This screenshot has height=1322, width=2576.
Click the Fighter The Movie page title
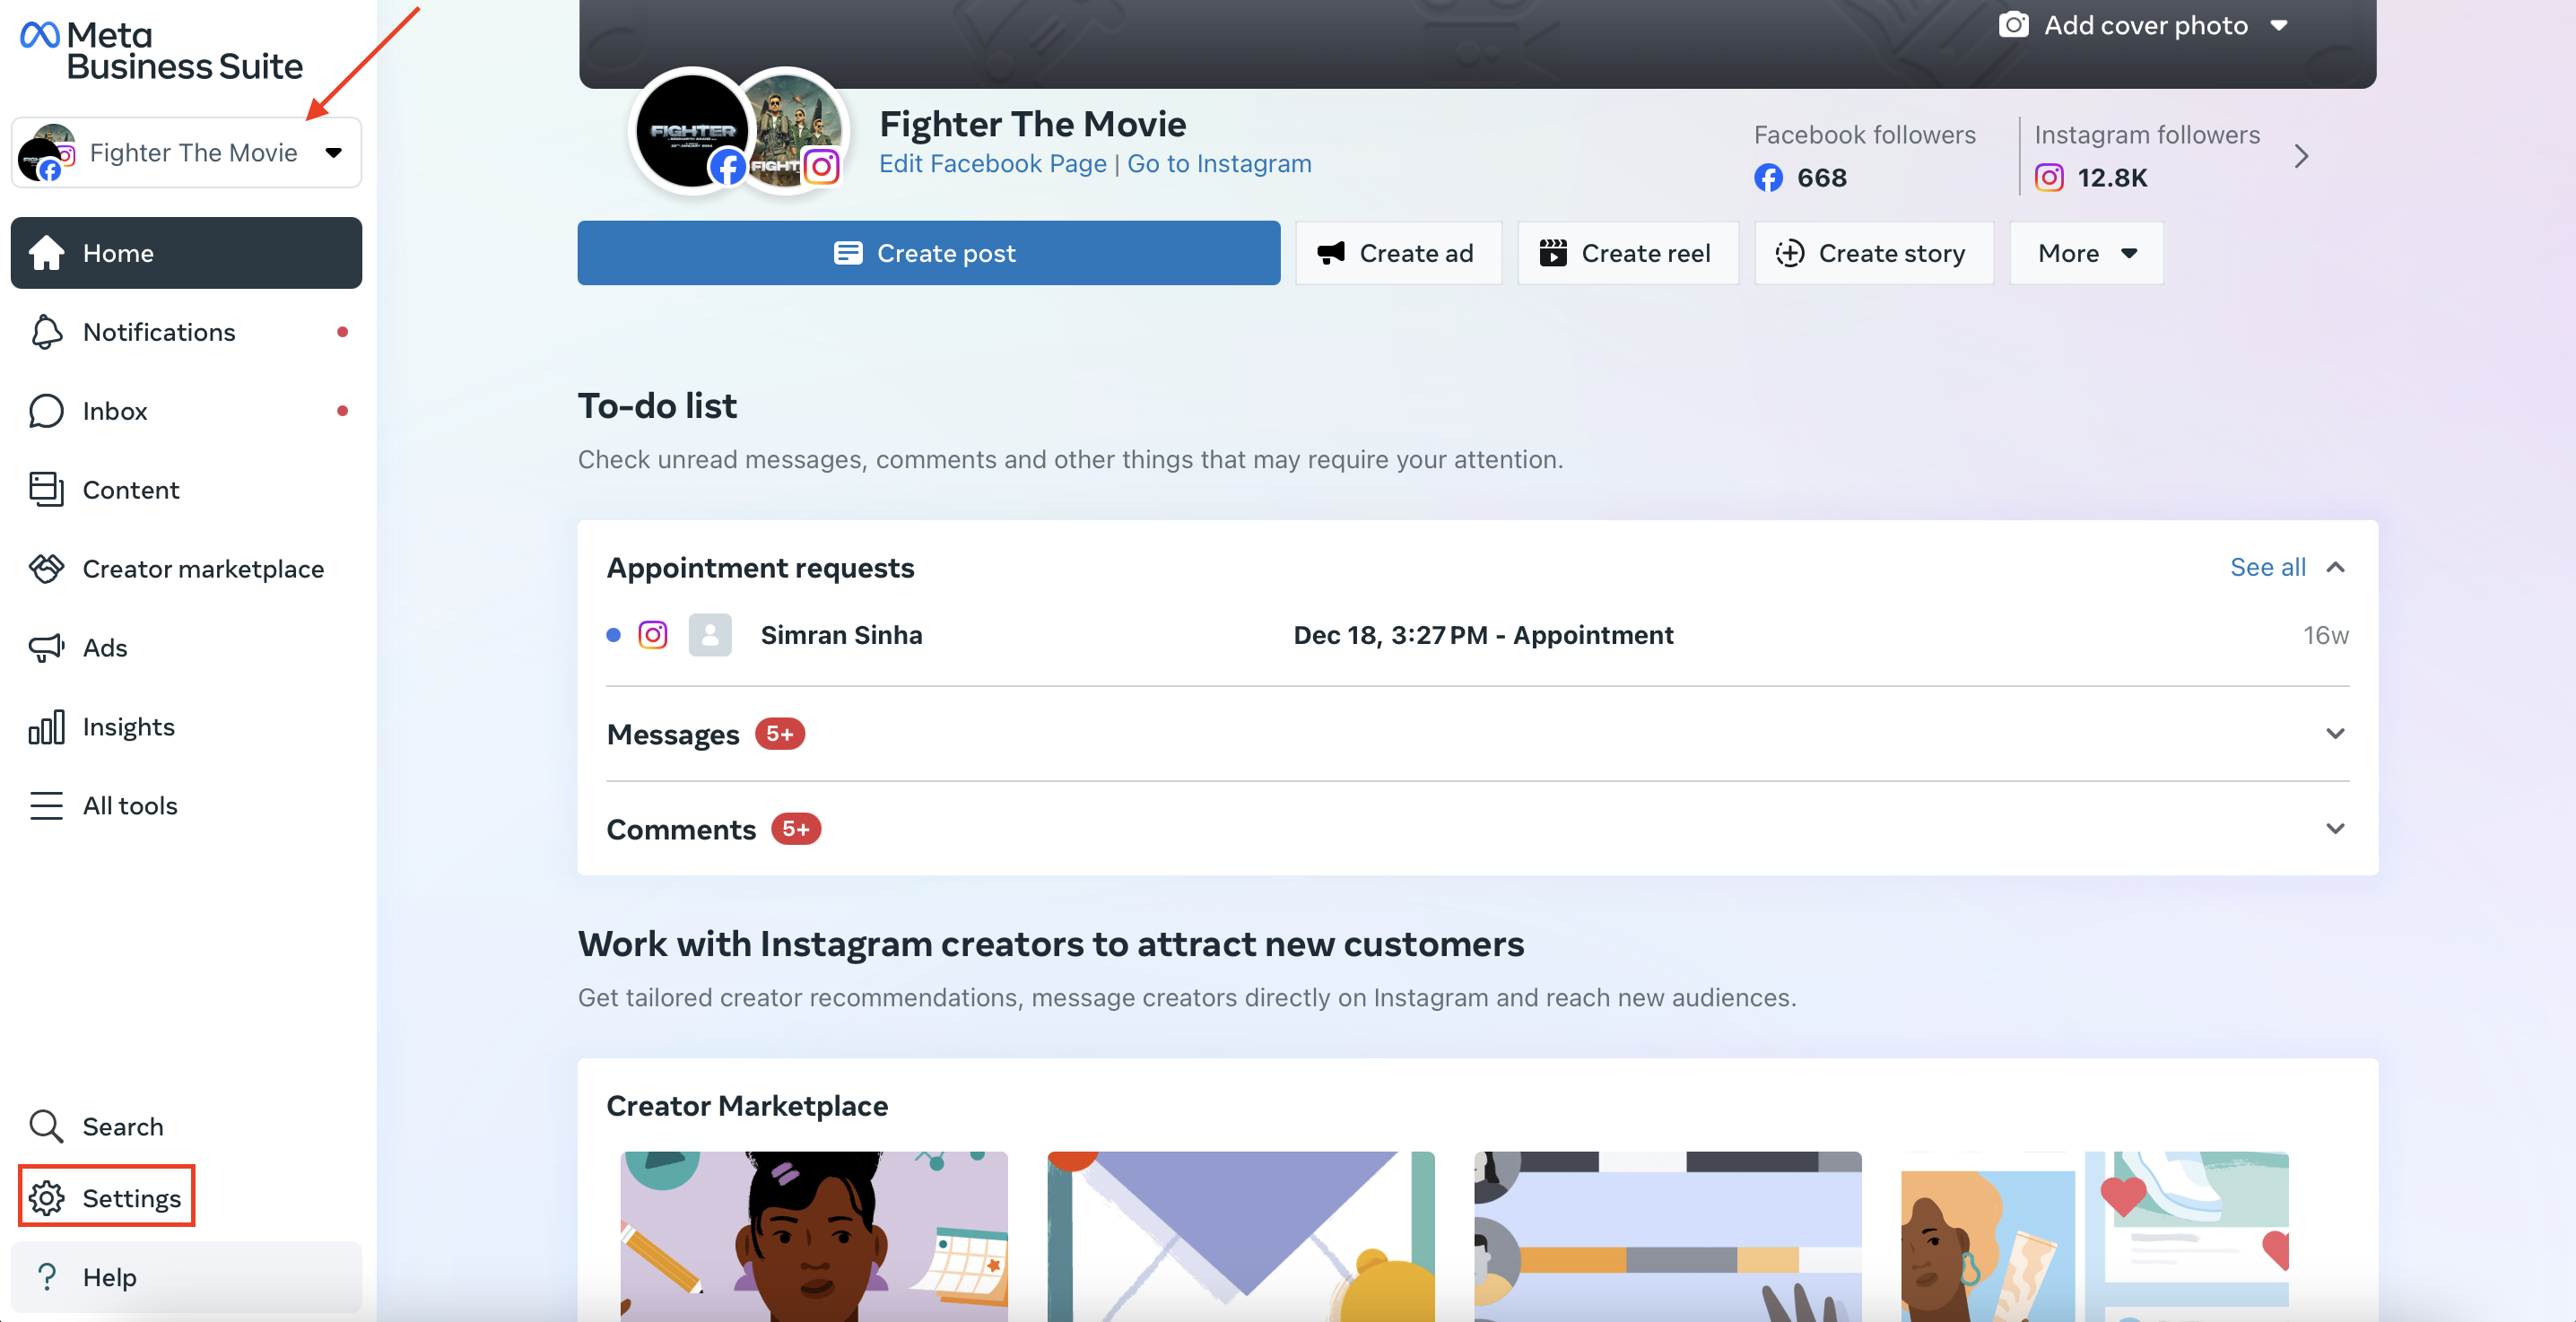tap(1032, 124)
